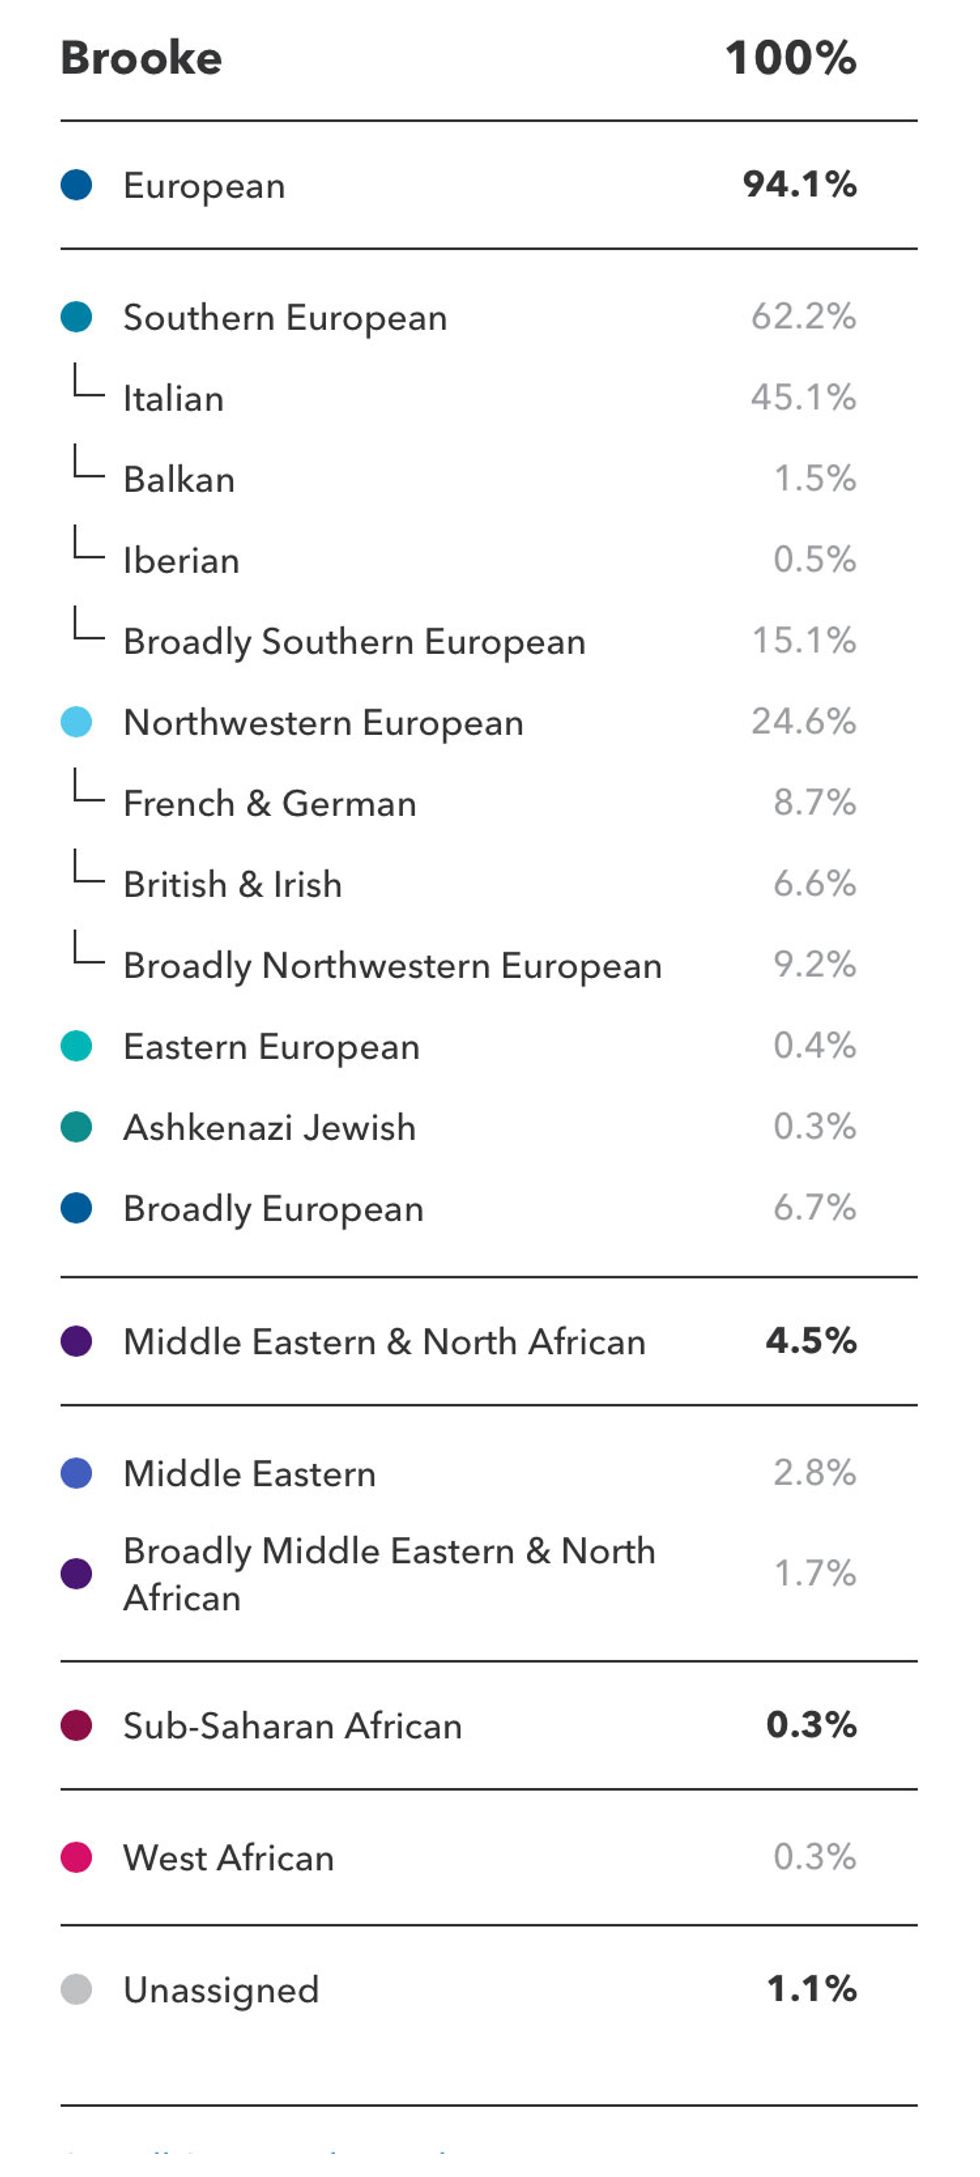Open the Iberian sub-entry
The height and width of the screenshot is (2177, 980).
488,560
